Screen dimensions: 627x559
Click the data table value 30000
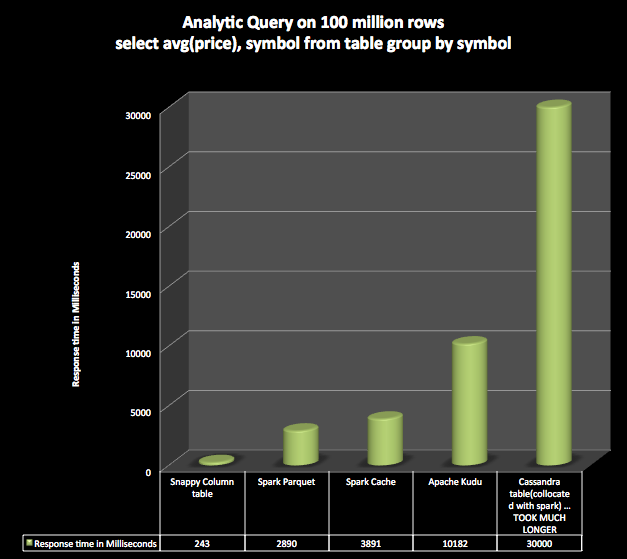click(539, 544)
